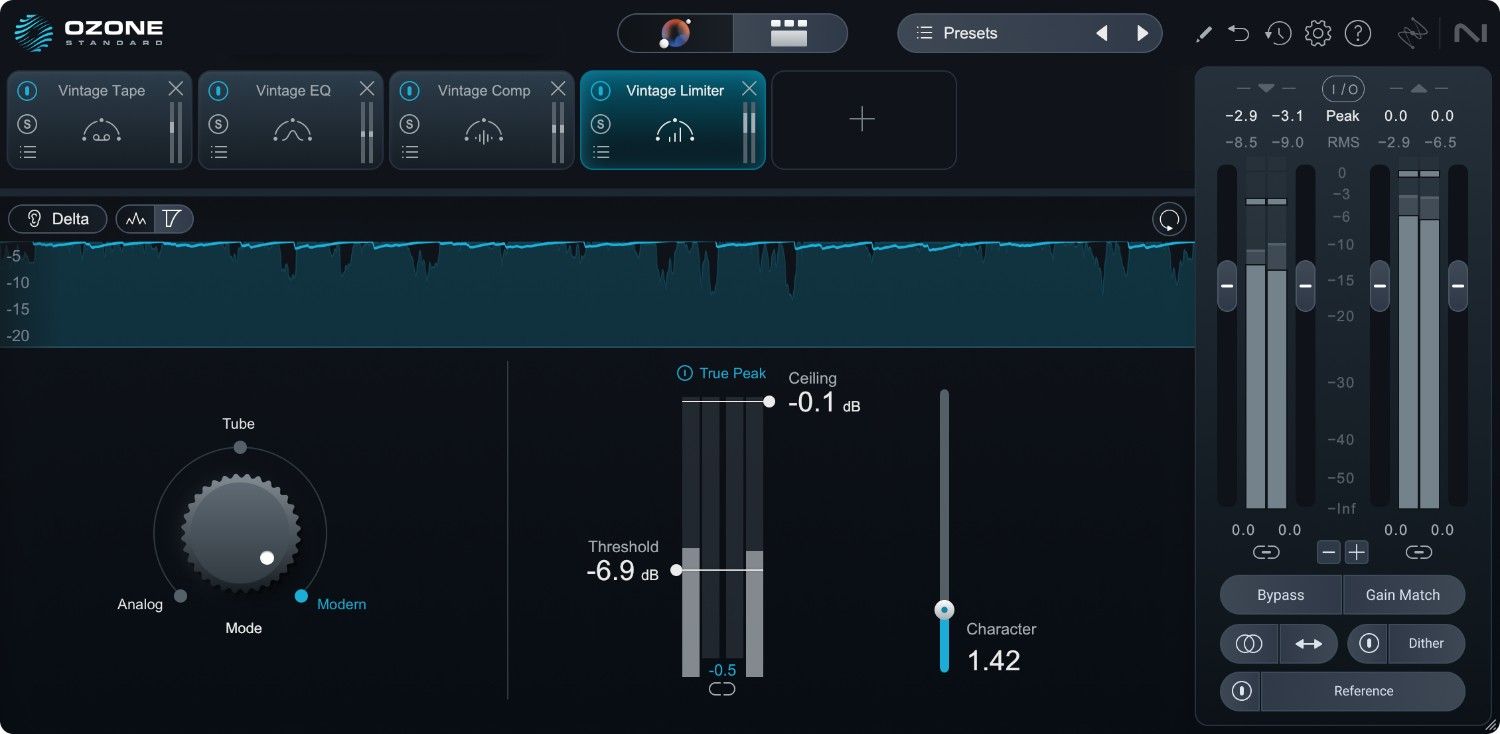Toggle power on the Vintage Tape module
Viewport: 1500px width, 734px height.
(x=27, y=90)
